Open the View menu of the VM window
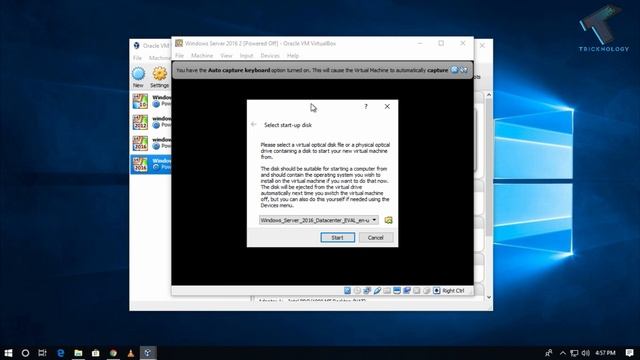640x360 pixels. coord(226,56)
